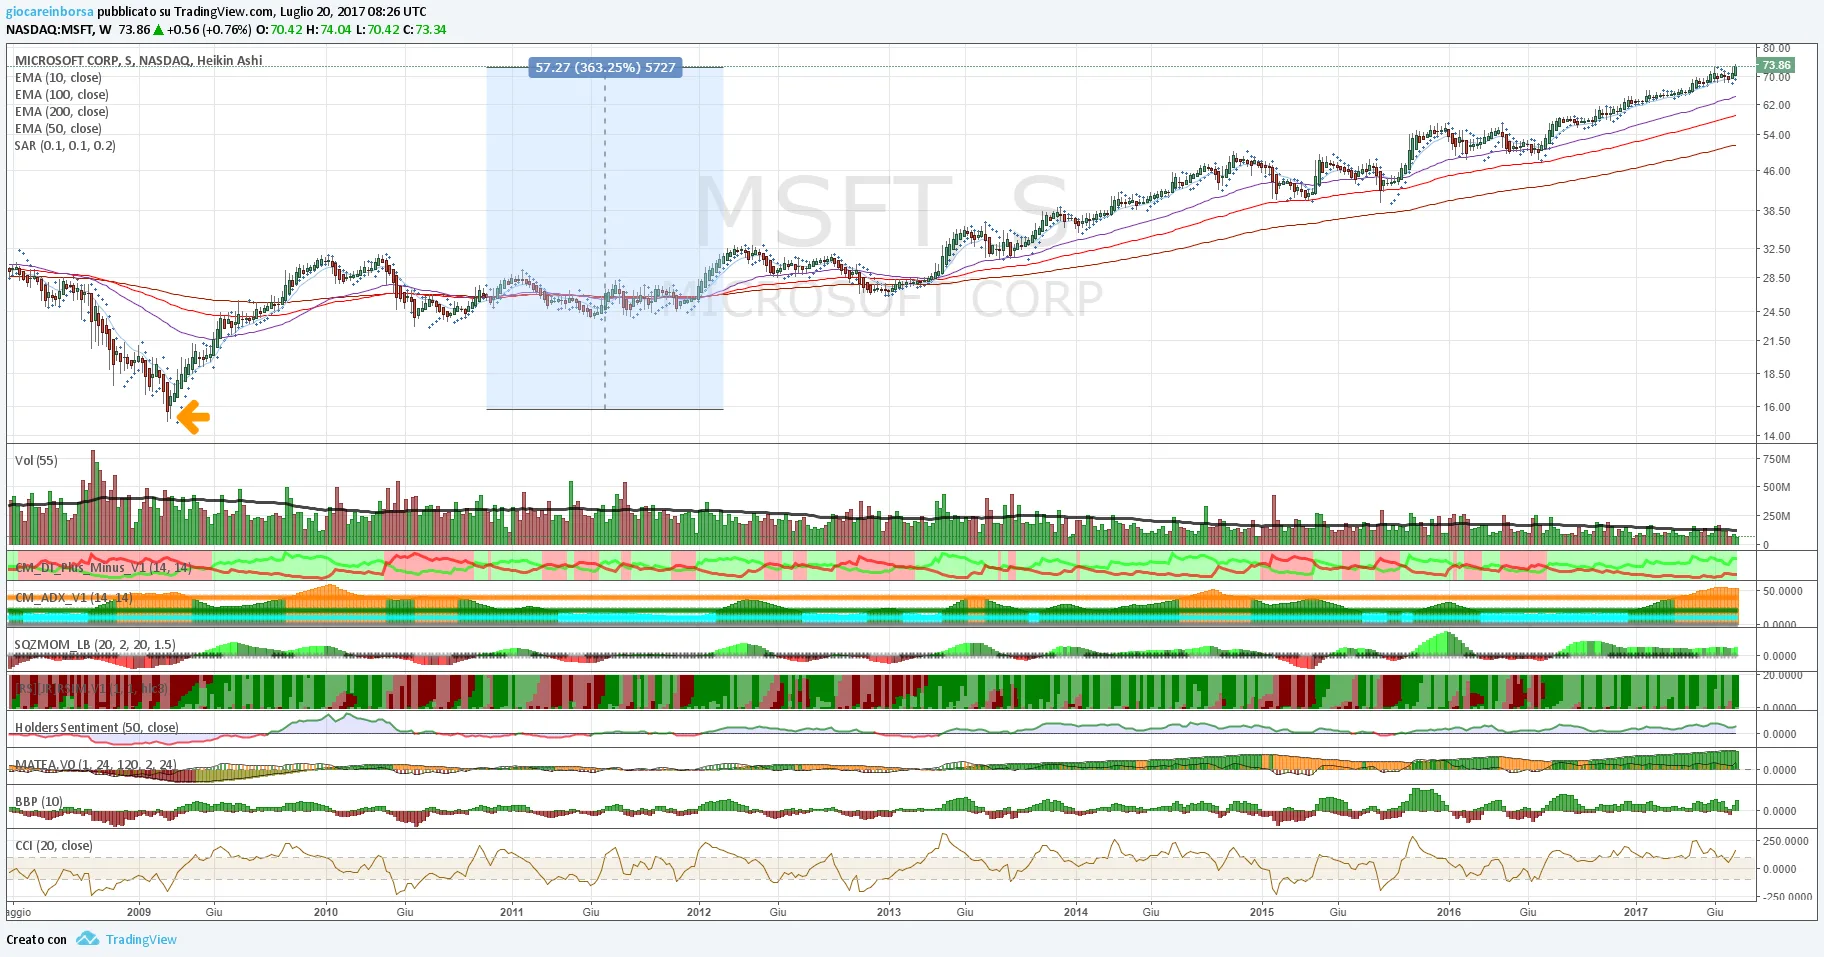Click 2016 on the time axis
This screenshot has height=957, width=1824.
tap(1449, 912)
